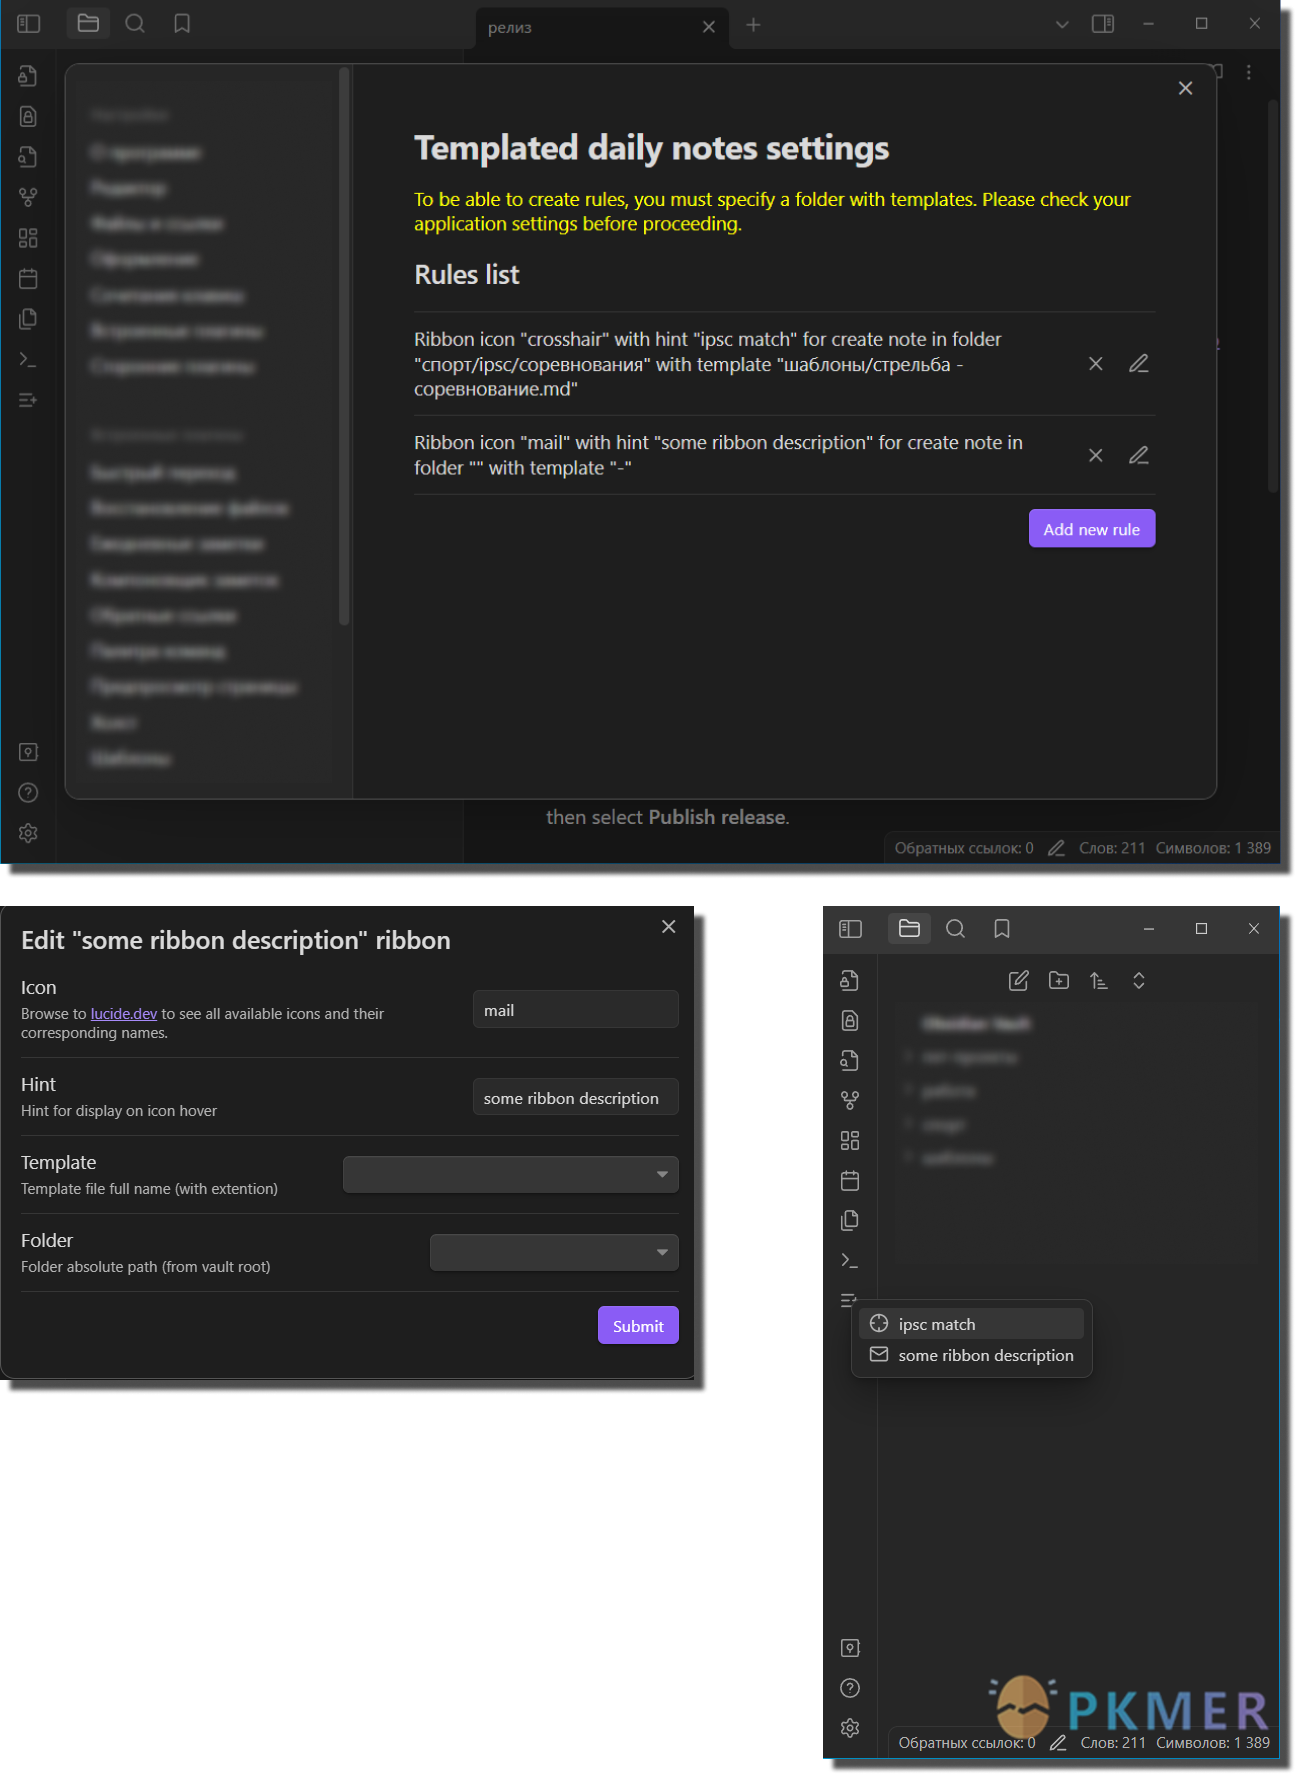Viewport: 1296px width, 1774px height.
Task: Edit the mail ribbon rule
Action: [x=1138, y=456]
